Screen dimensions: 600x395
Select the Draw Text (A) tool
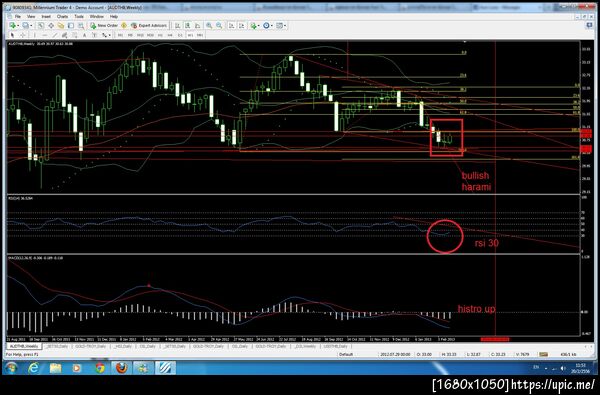pos(85,35)
